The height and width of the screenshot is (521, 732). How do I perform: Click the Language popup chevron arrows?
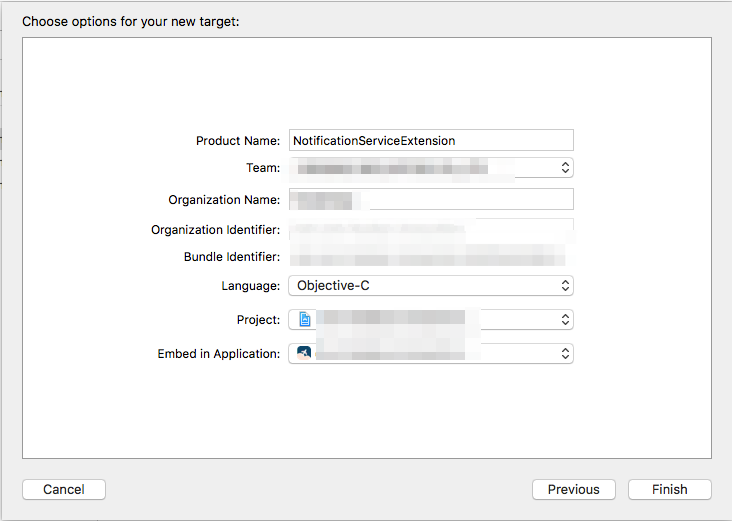565,286
